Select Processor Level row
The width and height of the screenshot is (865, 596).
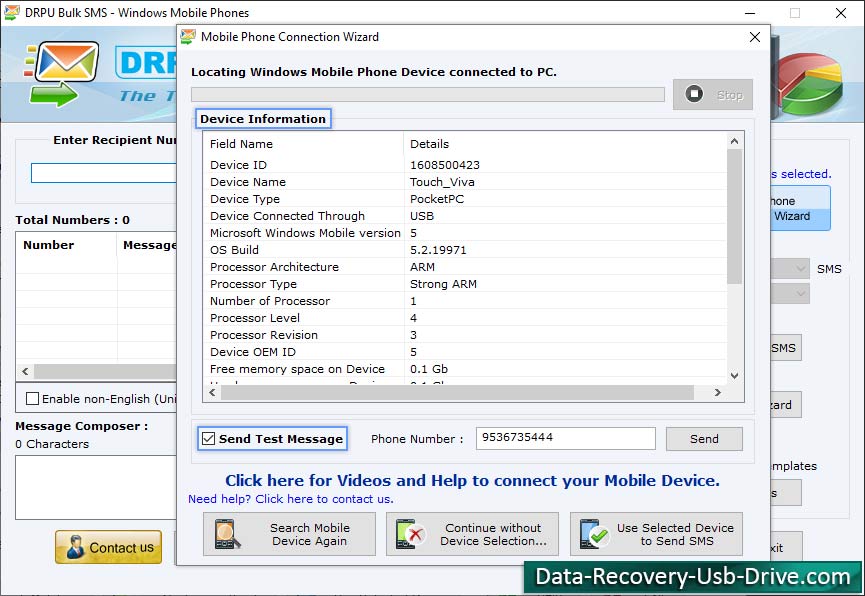(x=465, y=318)
